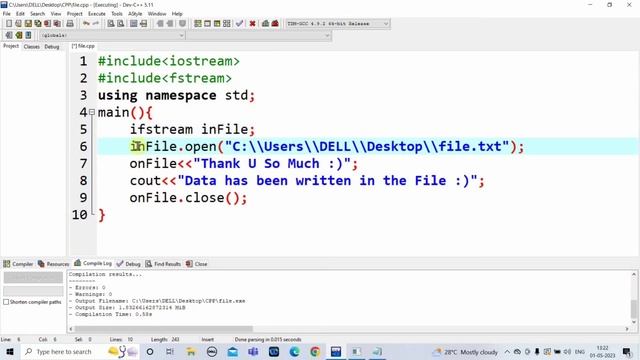Click the Rebuild All toolbar icon
This screenshot has width=640, height=360.
[227, 24]
